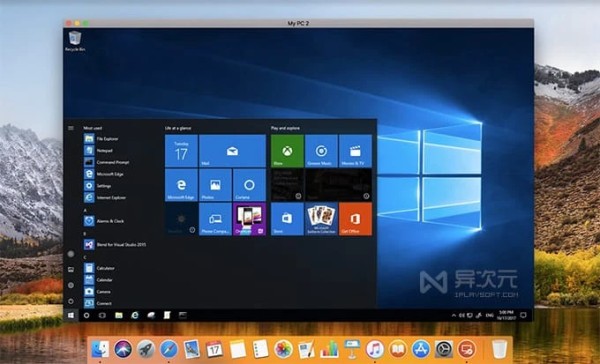Viewport: 600px width, 364px height.
Task: Click the Windows Start button
Action: pyautogui.click(x=71, y=315)
